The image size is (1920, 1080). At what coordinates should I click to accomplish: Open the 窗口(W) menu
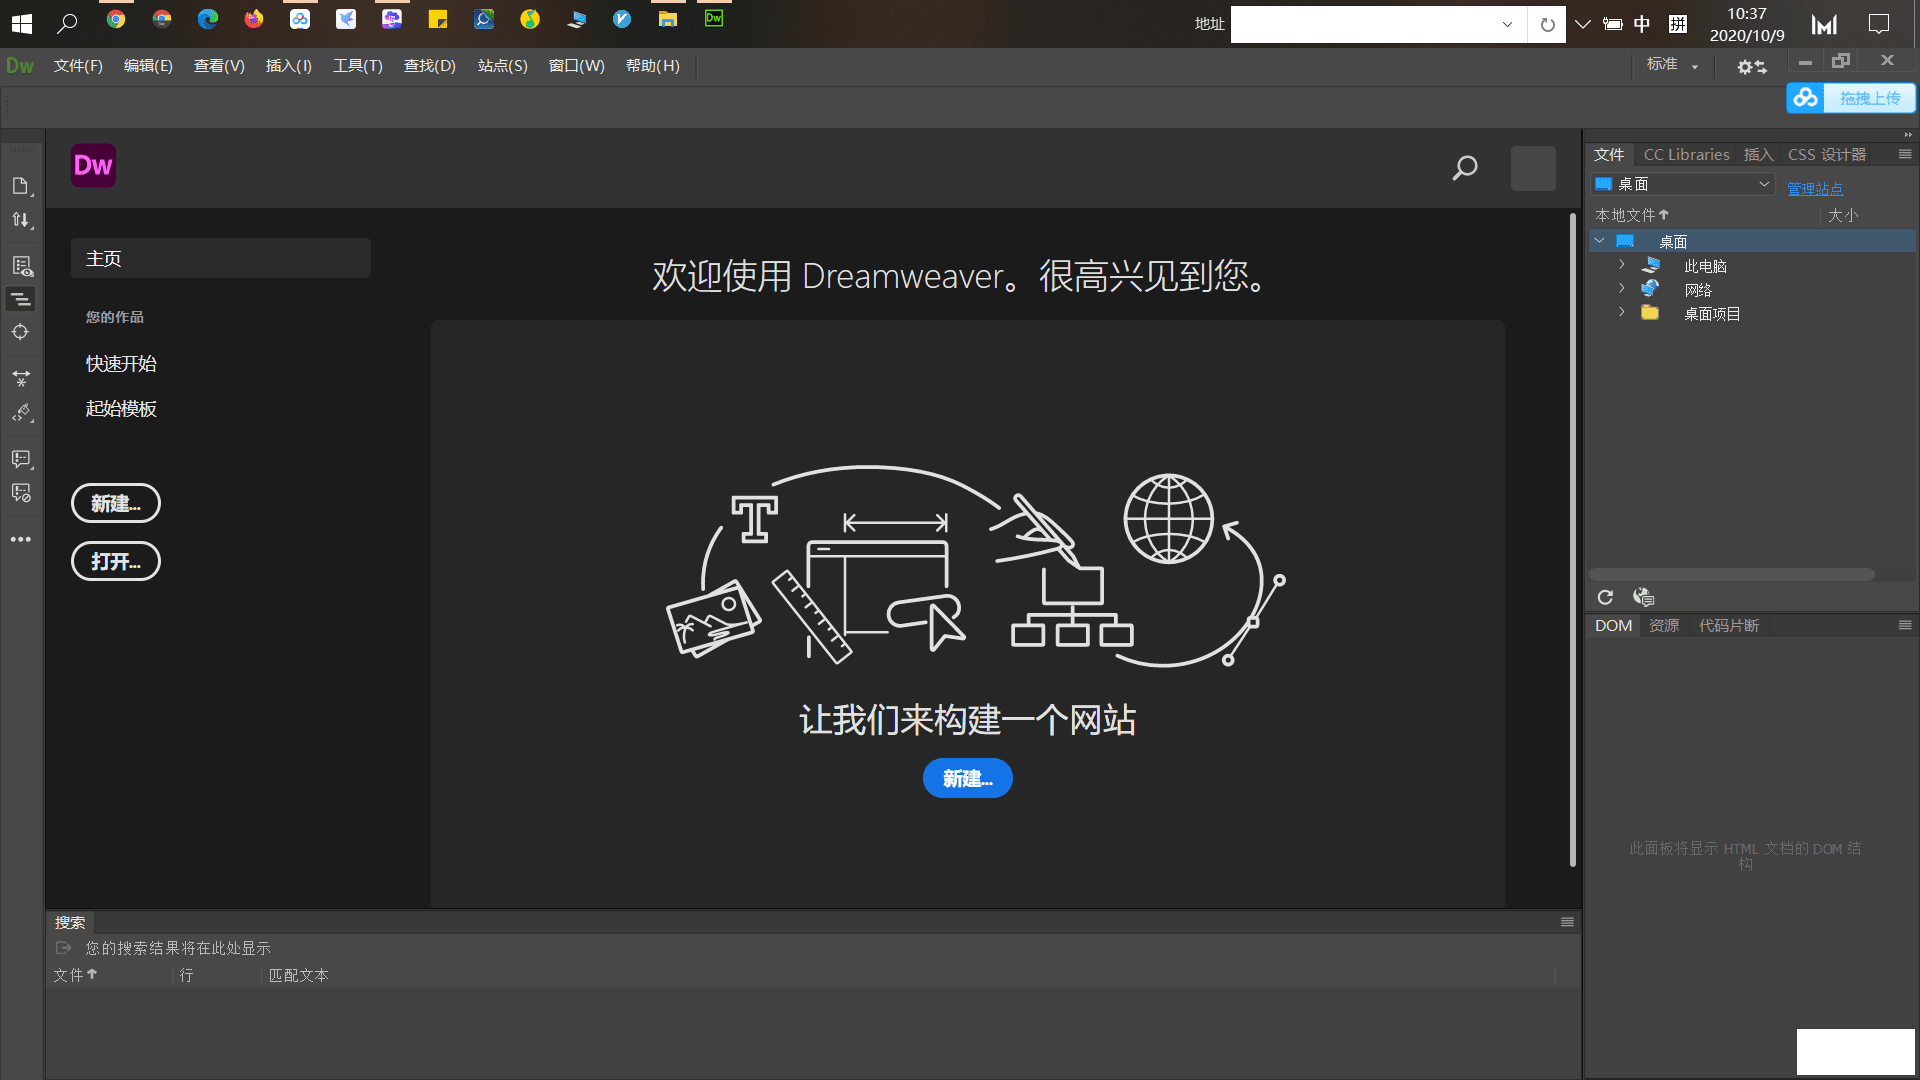[576, 66]
